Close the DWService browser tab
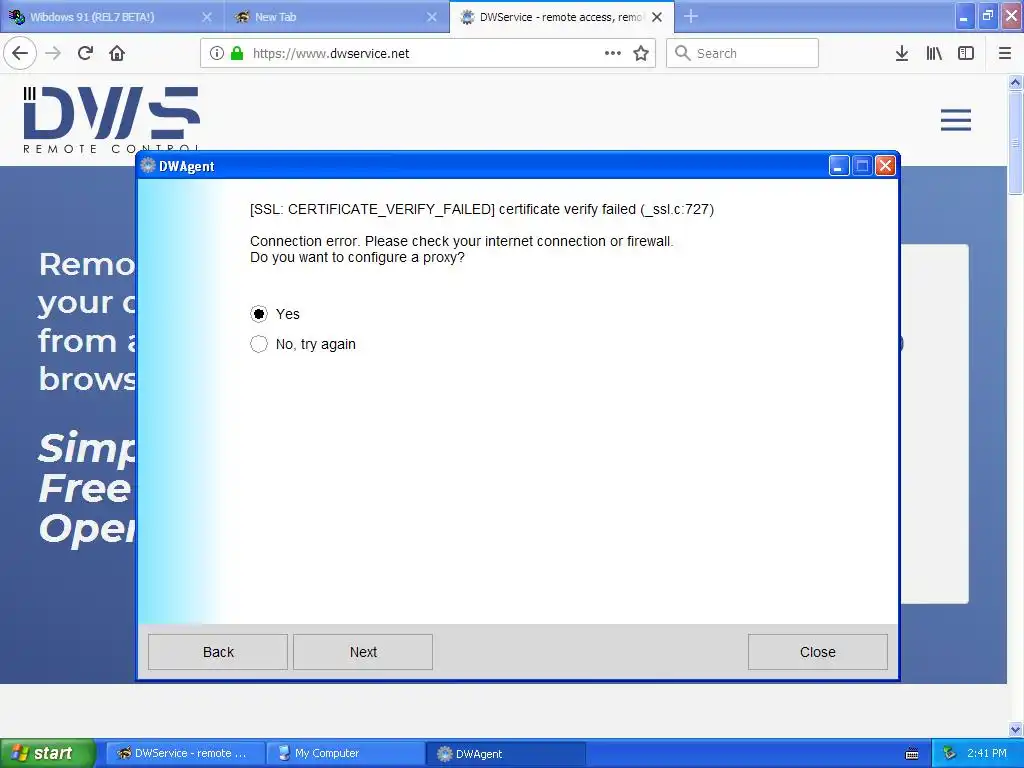Image resolution: width=1024 pixels, height=768 pixels. (657, 17)
